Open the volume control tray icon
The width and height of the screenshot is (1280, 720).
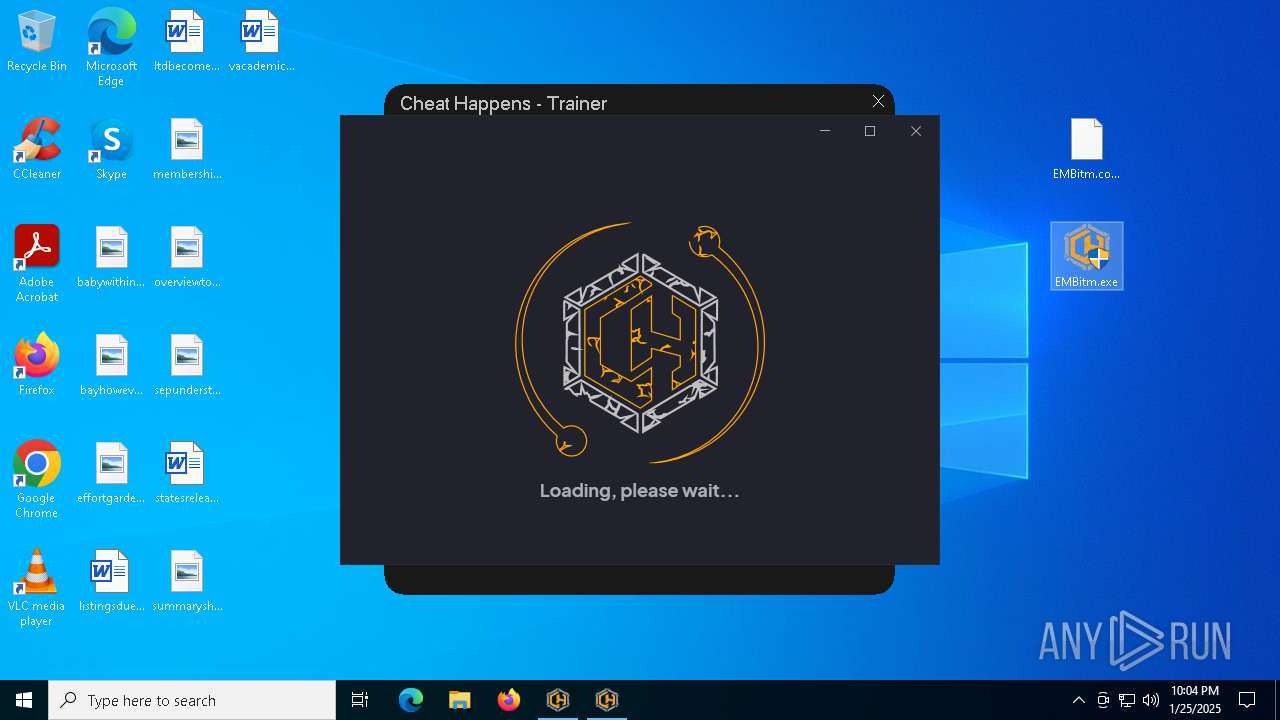pyautogui.click(x=1151, y=700)
